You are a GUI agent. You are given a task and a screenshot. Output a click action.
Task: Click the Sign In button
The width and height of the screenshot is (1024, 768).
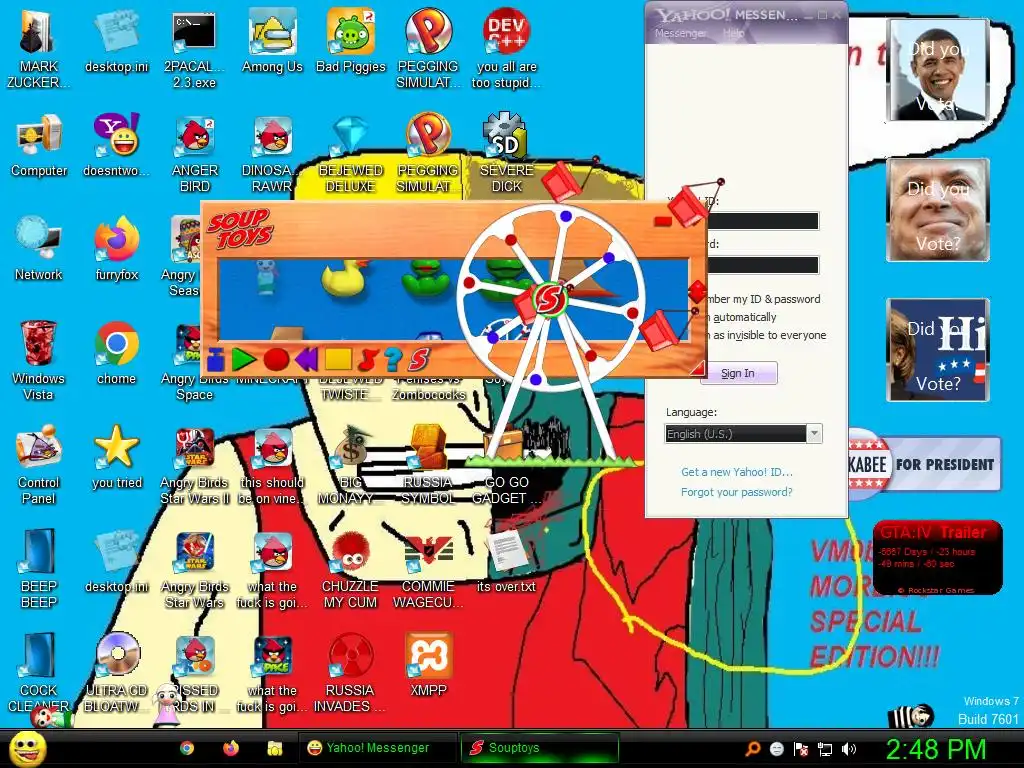738,373
